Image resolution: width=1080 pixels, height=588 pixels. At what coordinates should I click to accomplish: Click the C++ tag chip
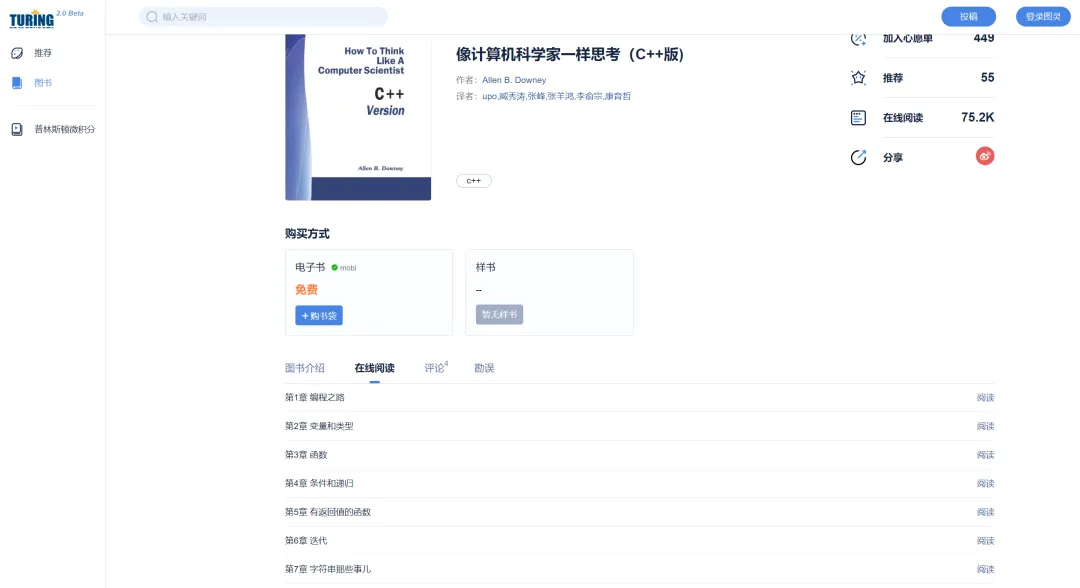coord(474,181)
